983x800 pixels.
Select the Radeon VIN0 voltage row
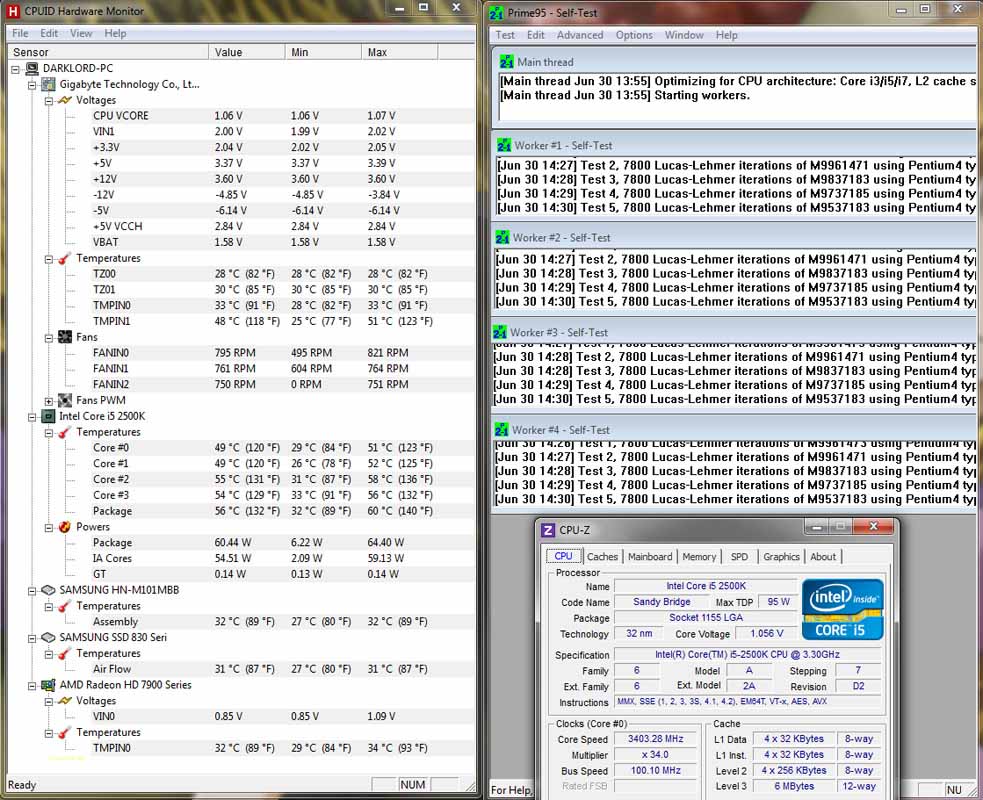[x=282, y=716]
